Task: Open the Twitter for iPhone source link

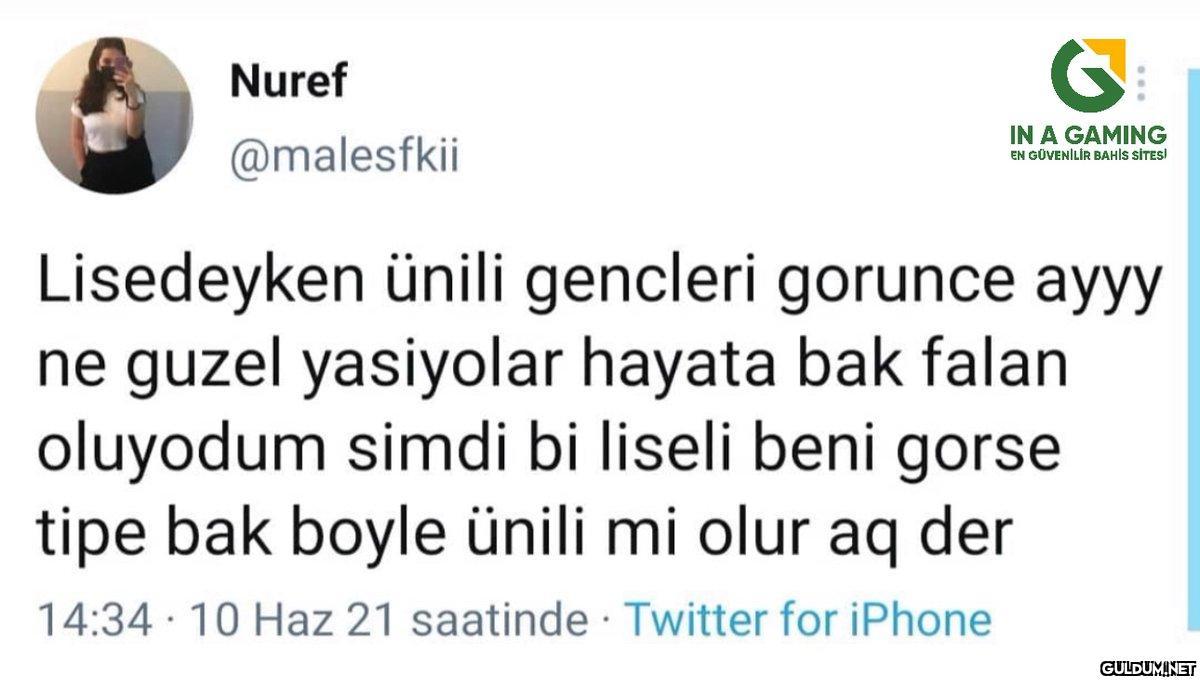Action: (807, 619)
